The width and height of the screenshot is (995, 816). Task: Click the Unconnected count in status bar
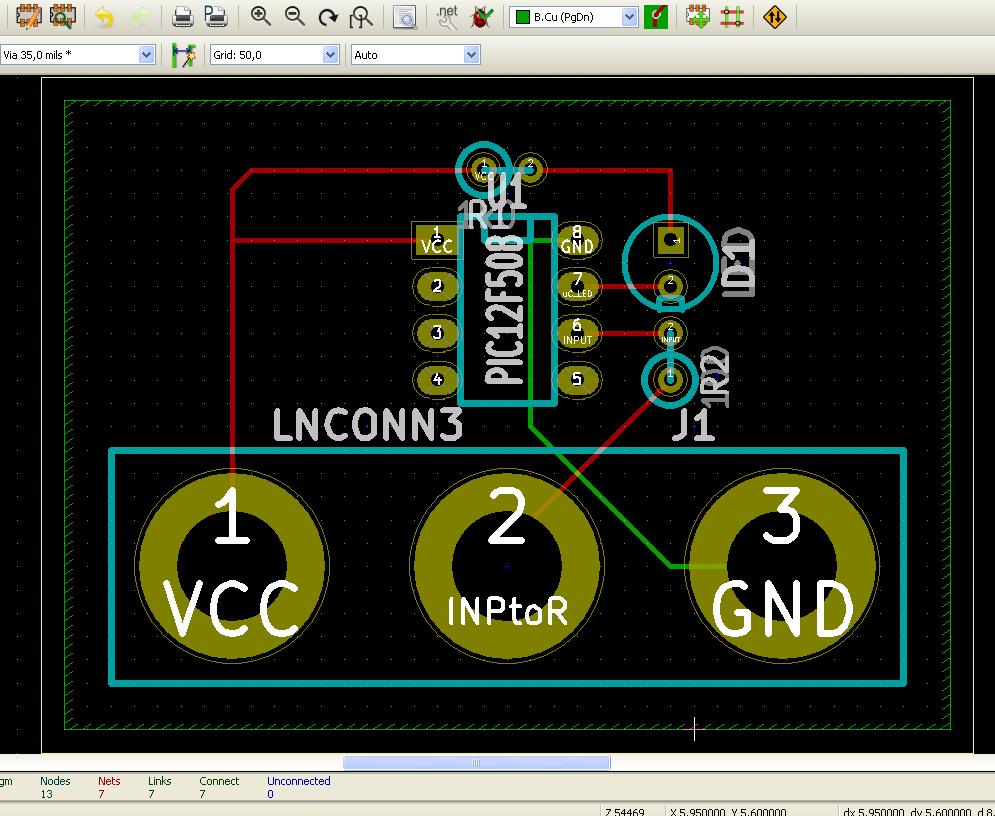tap(271, 794)
